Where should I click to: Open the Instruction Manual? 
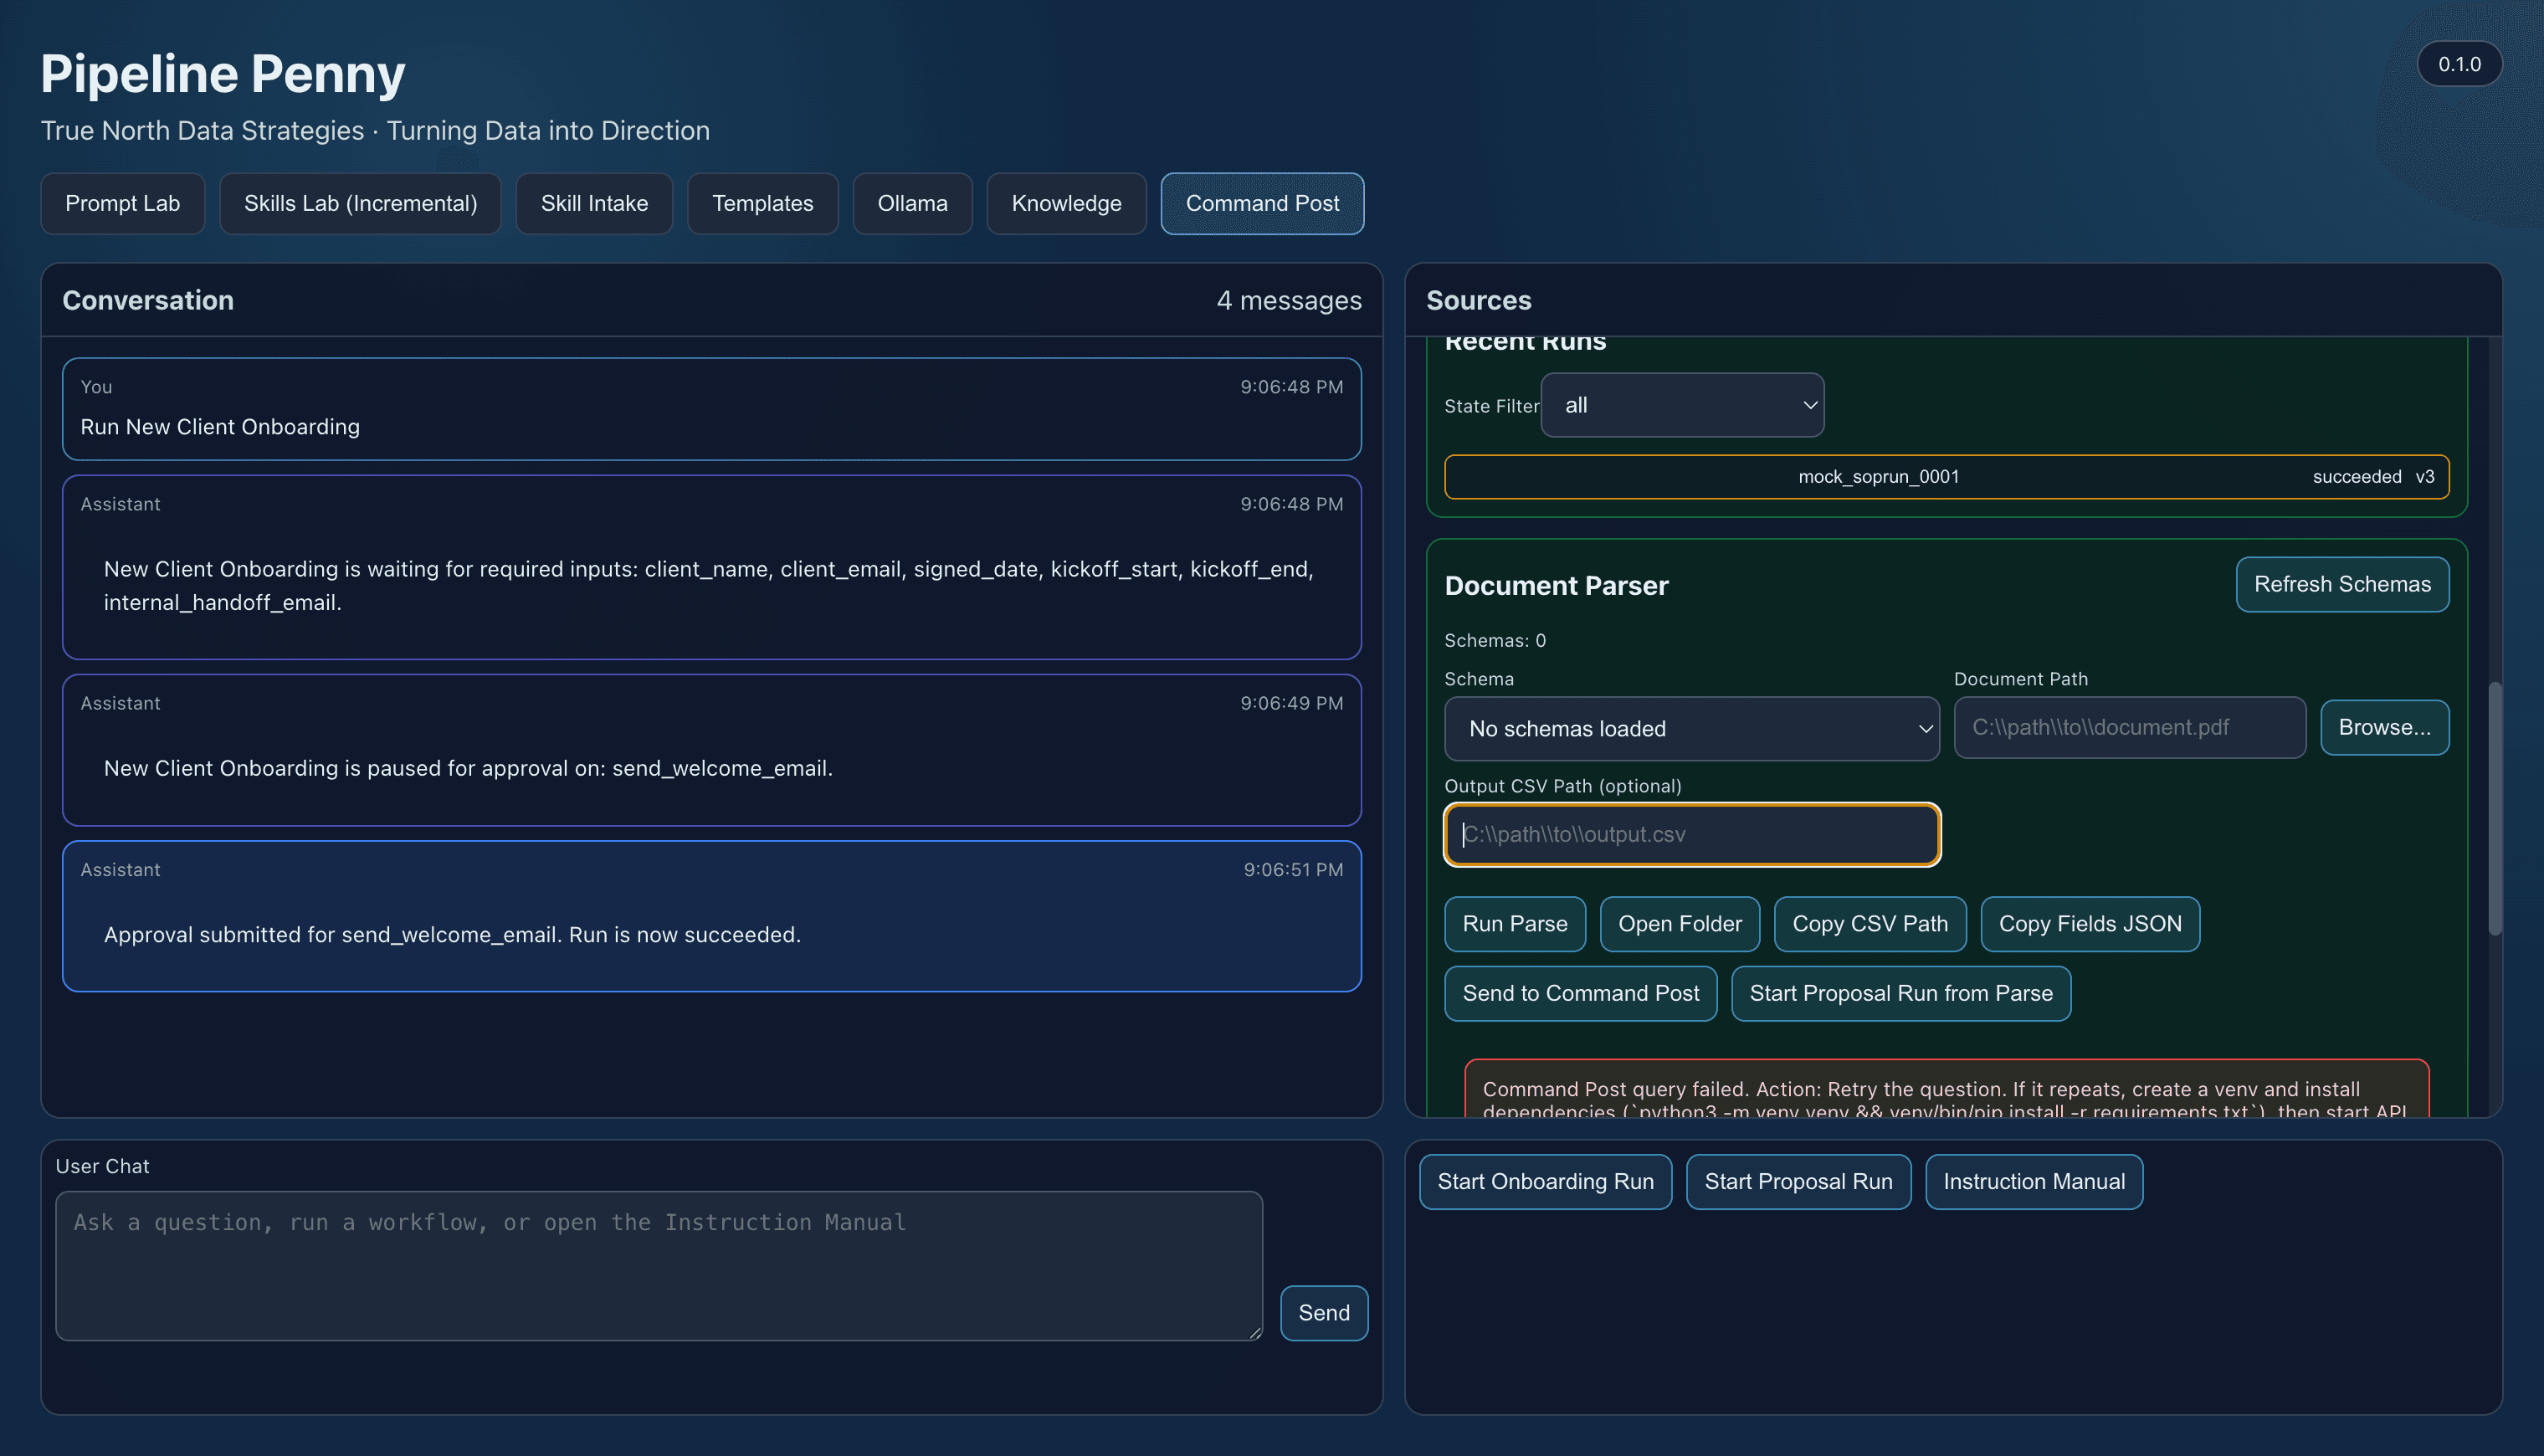point(2034,1181)
